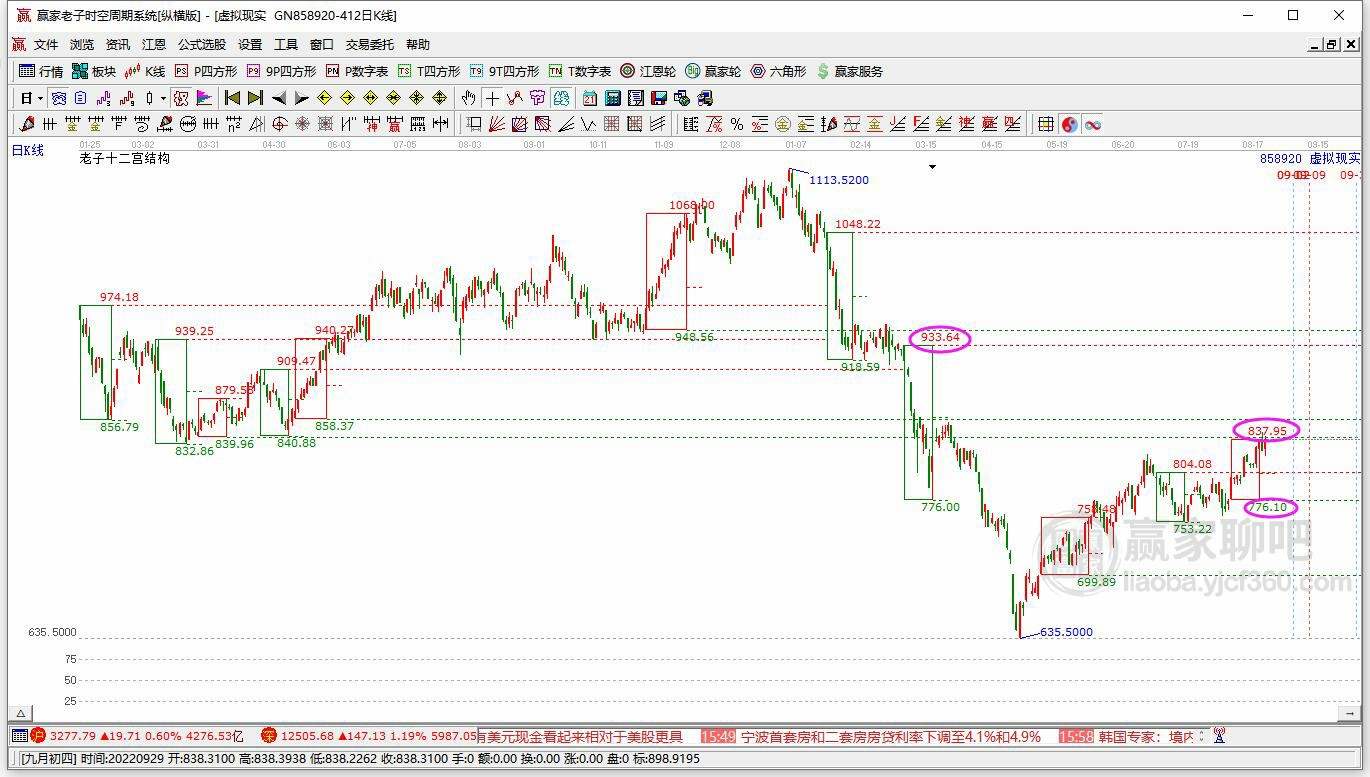Image resolution: width=1370 pixels, height=777 pixels.
Task: Open 赢家服务 service panel
Action: pyautogui.click(x=850, y=71)
